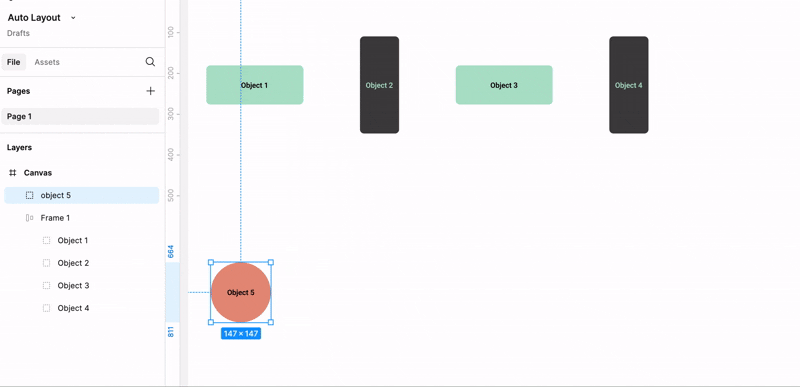The width and height of the screenshot is (800, 387).
Task: Select Page 1 in pages list
Action: tap(80, 116)
